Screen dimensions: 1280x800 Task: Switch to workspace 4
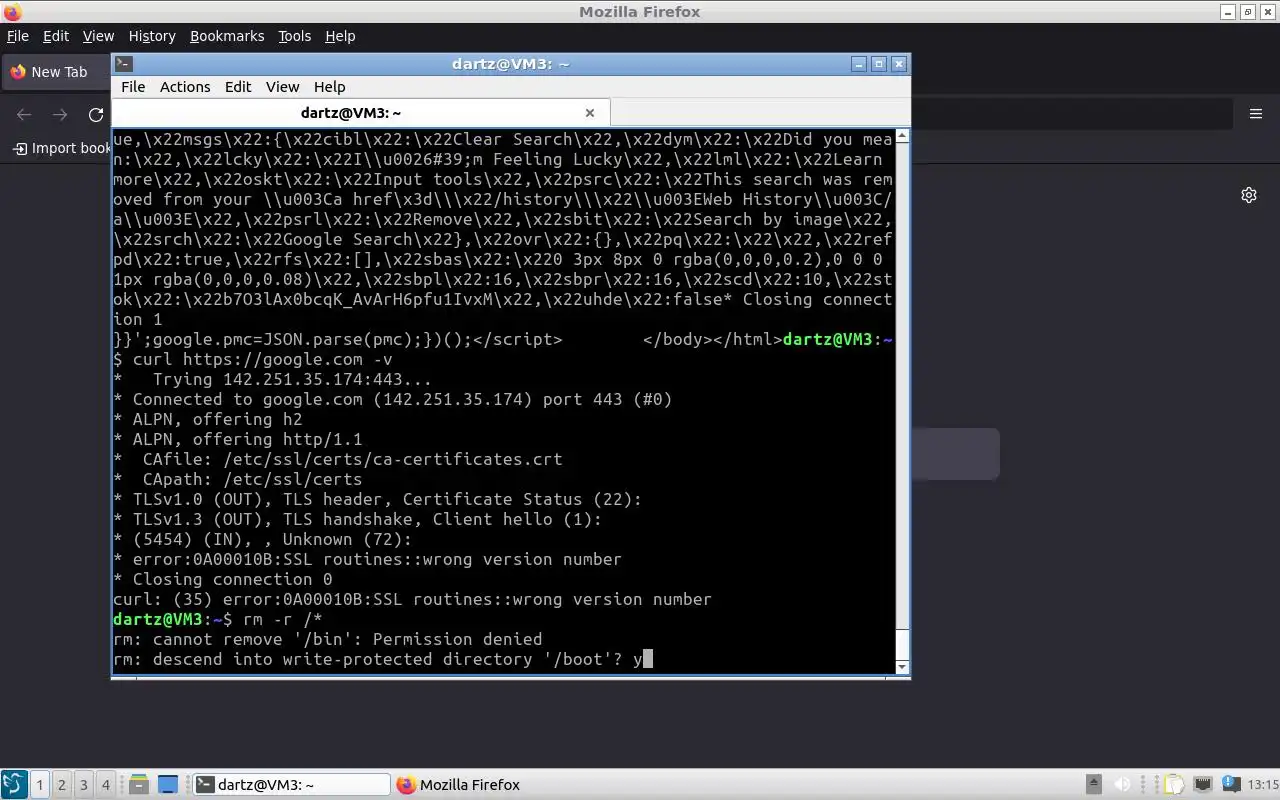pyautogui.click(x=105, y=785)
